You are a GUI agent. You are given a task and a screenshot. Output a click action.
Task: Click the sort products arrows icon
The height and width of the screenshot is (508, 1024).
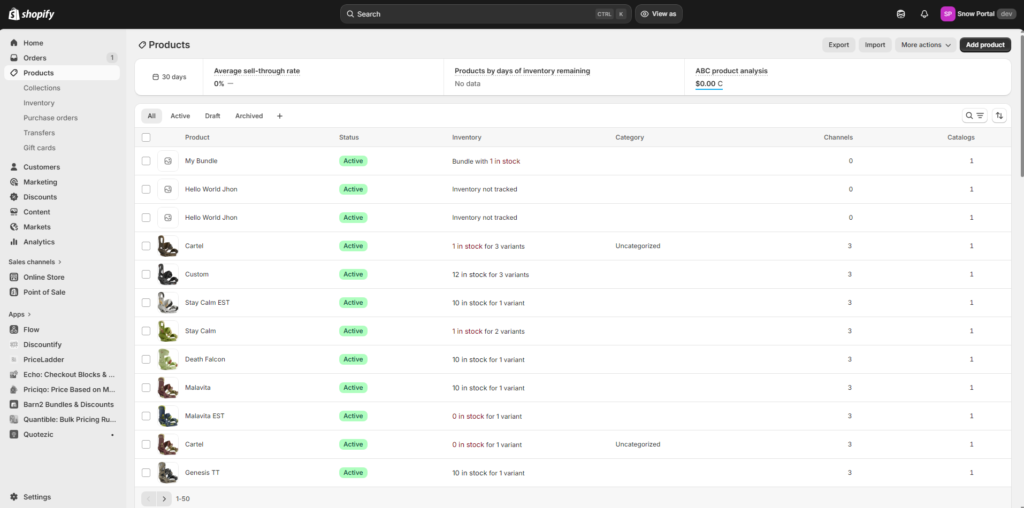pyautogui.click(x=998, y=116)
